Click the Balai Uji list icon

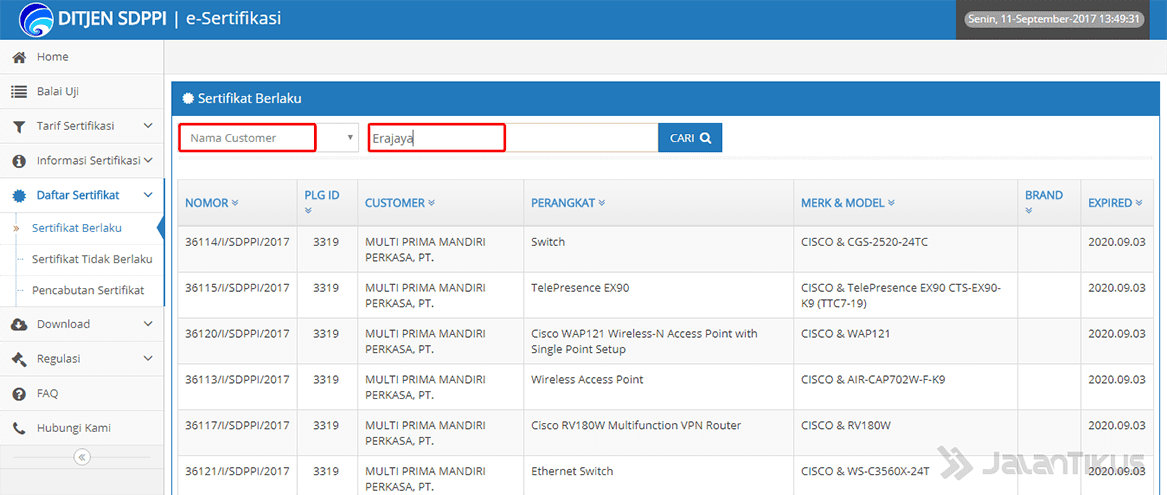(x=19, y=92)
